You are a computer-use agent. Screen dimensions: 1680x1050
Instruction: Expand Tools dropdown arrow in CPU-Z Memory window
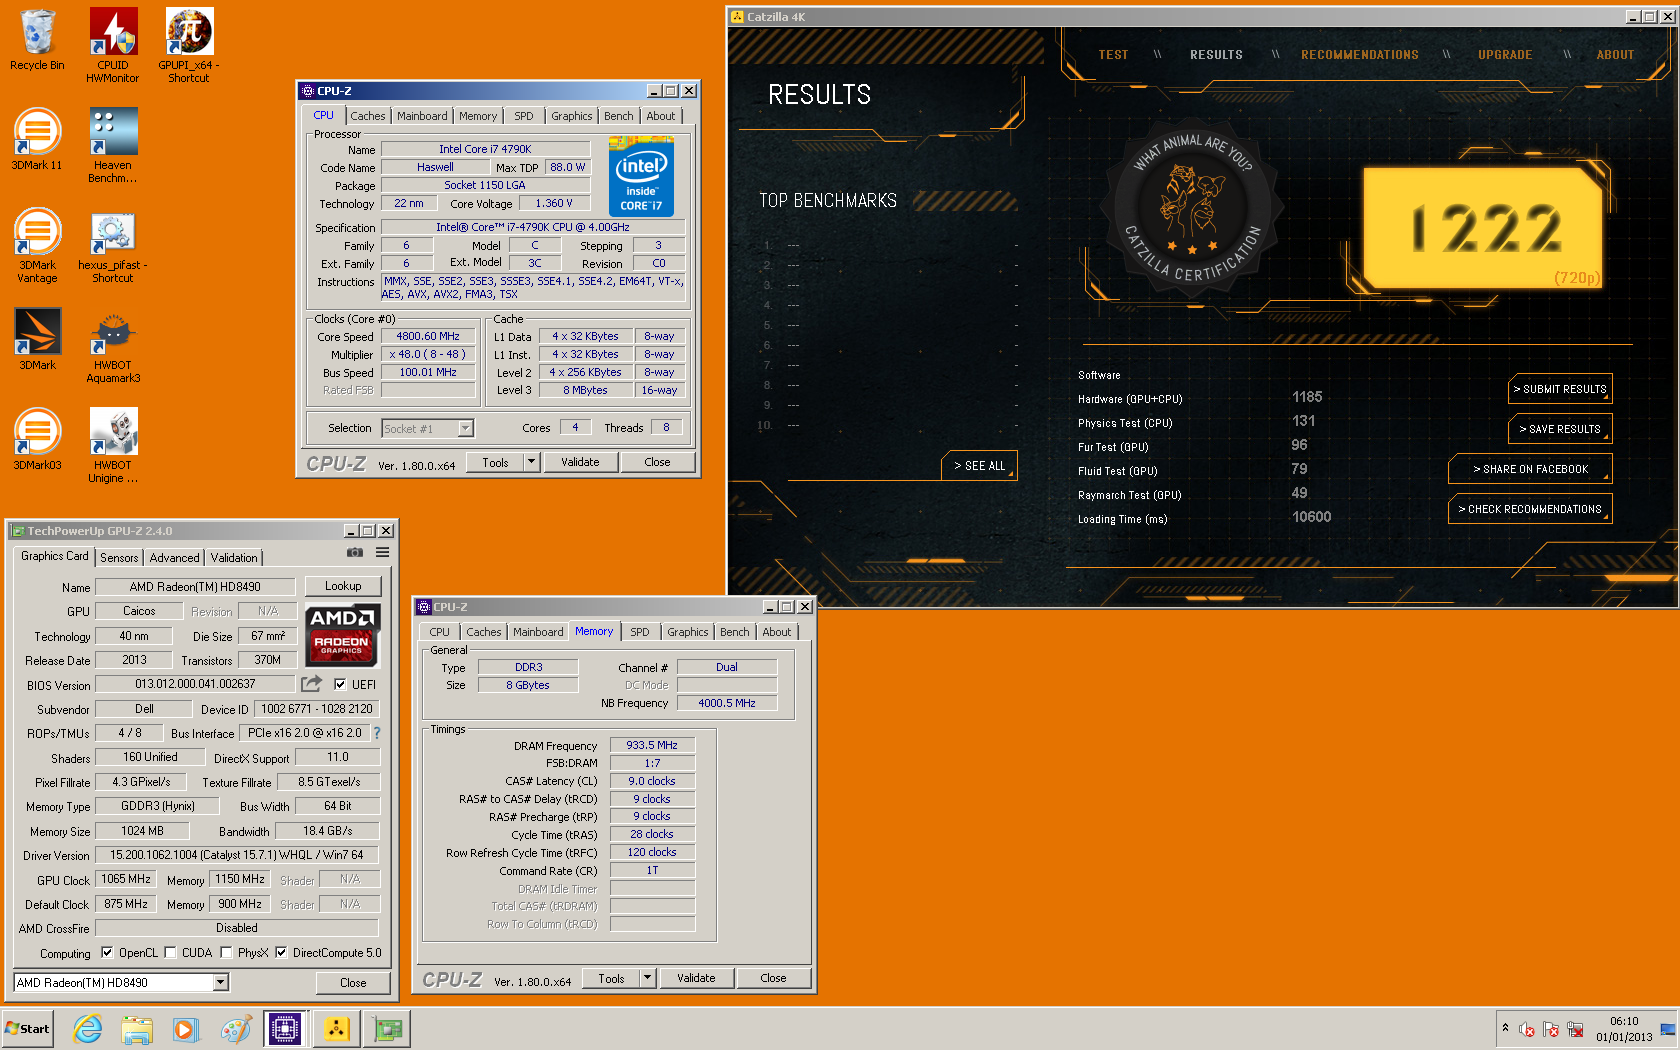click(648, 978)
